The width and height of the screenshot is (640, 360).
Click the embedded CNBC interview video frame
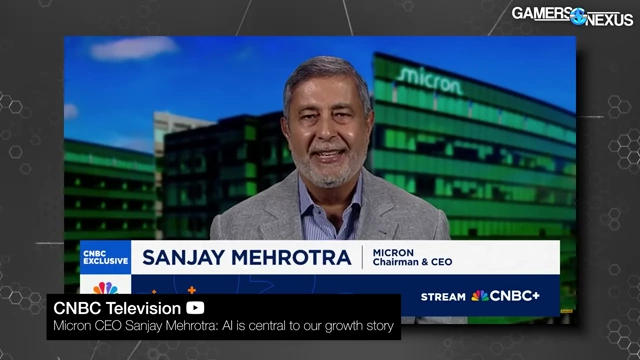coord(320,180)
